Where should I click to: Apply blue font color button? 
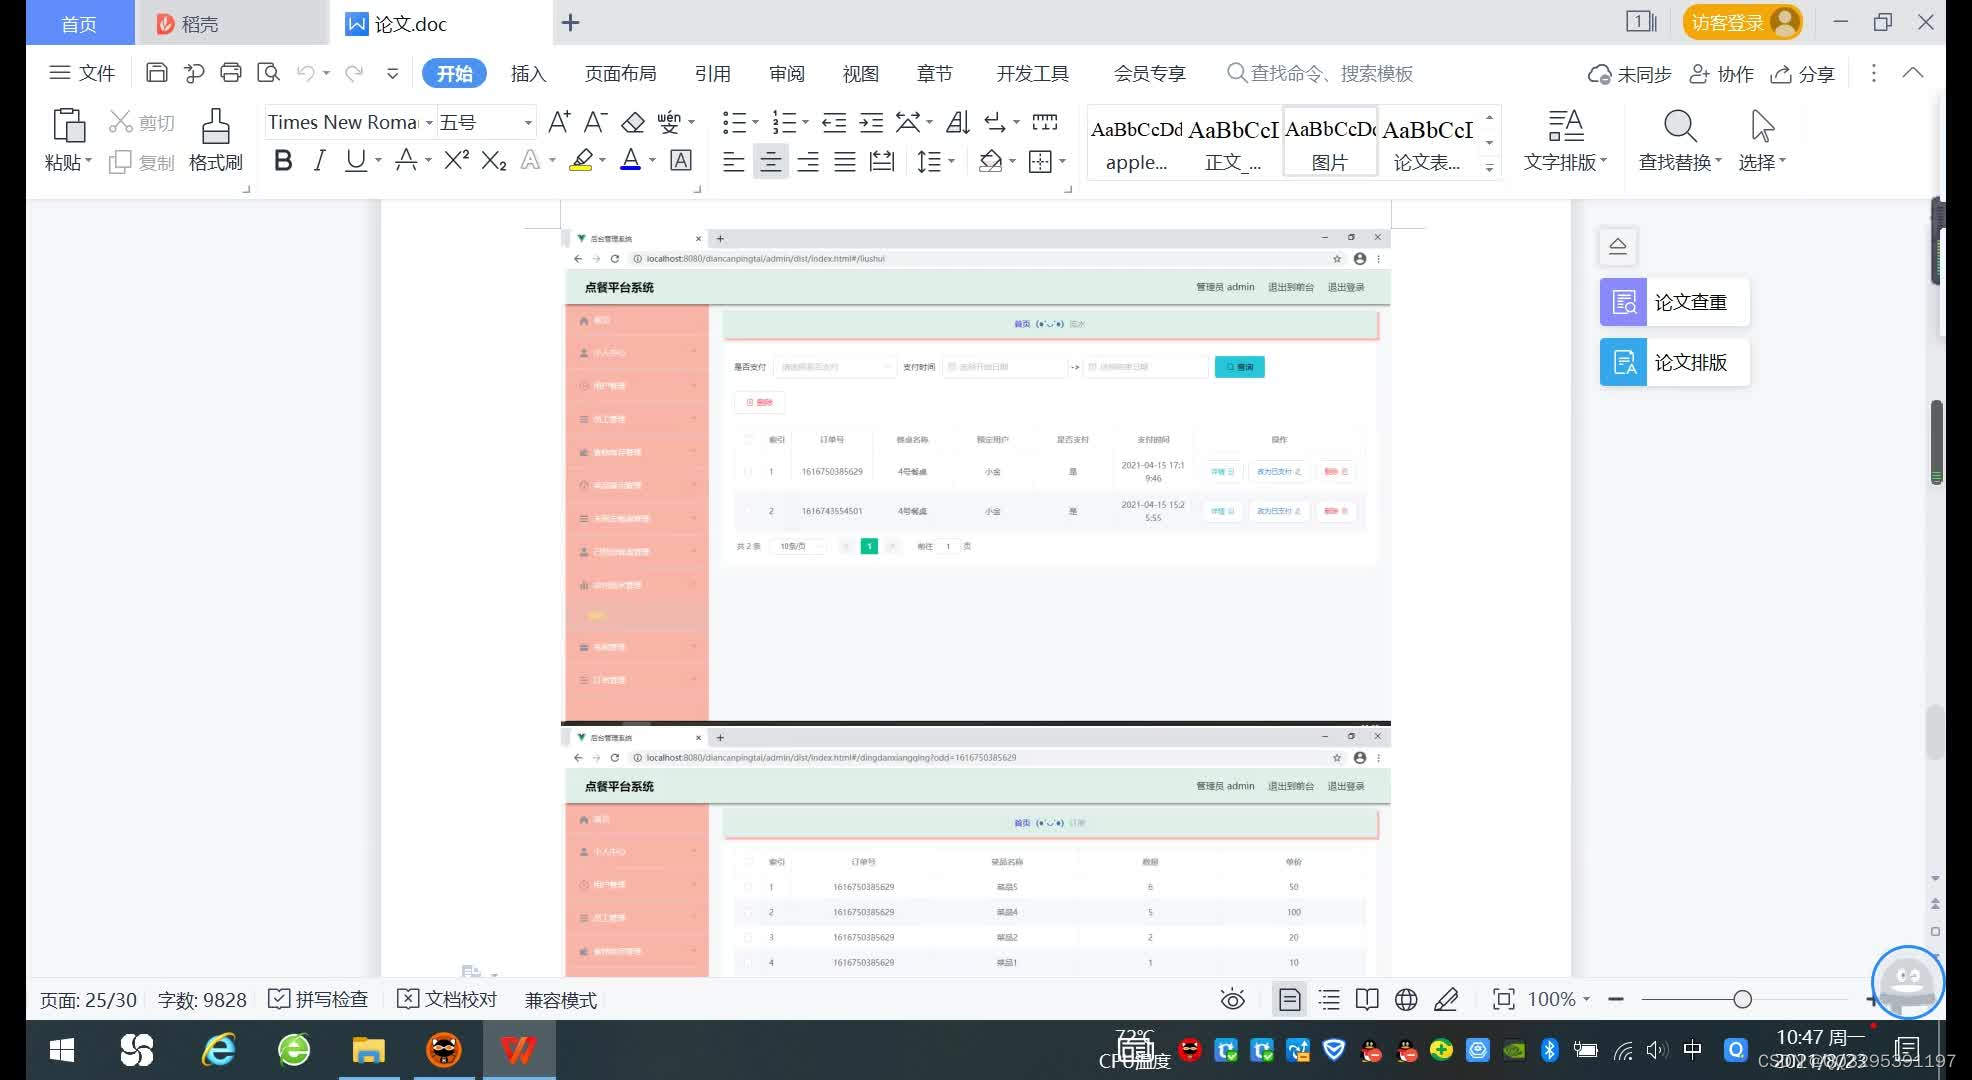630,160
